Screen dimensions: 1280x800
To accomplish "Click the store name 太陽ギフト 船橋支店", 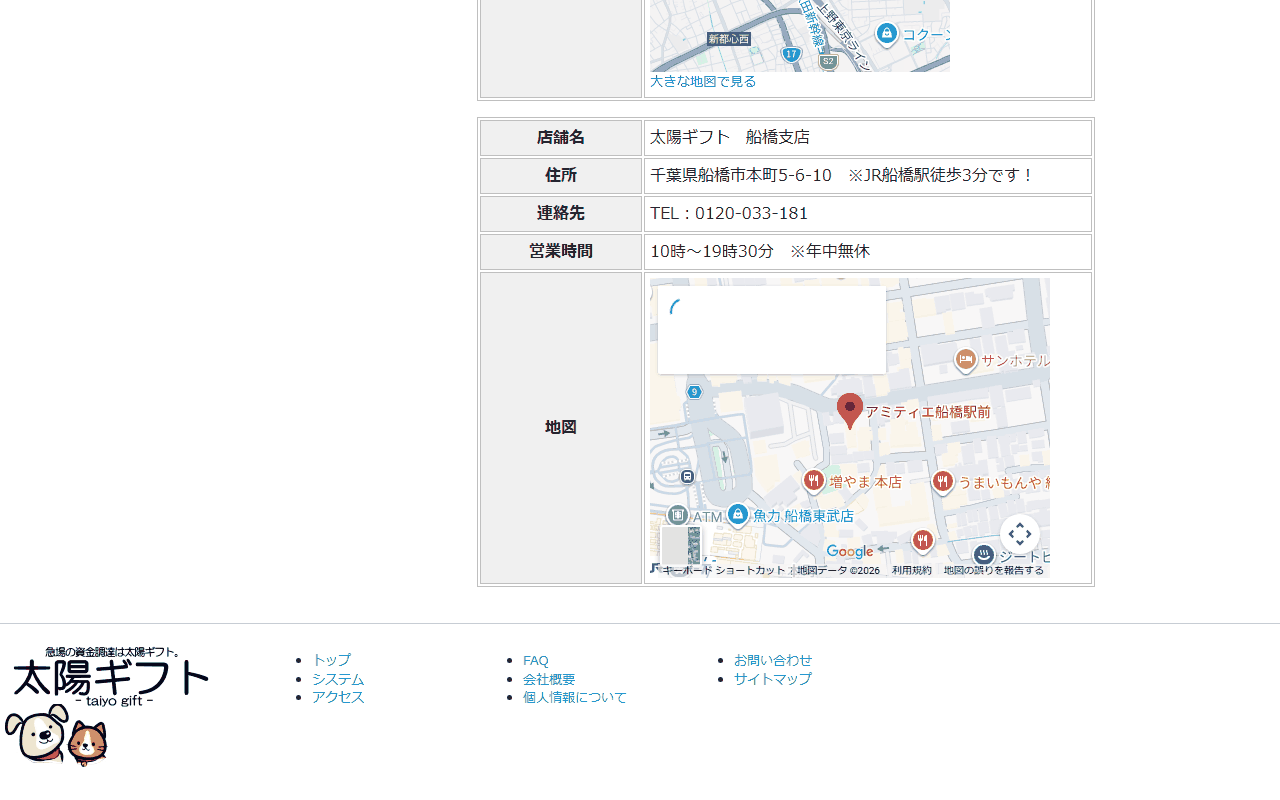I will [x=730, y=137].
